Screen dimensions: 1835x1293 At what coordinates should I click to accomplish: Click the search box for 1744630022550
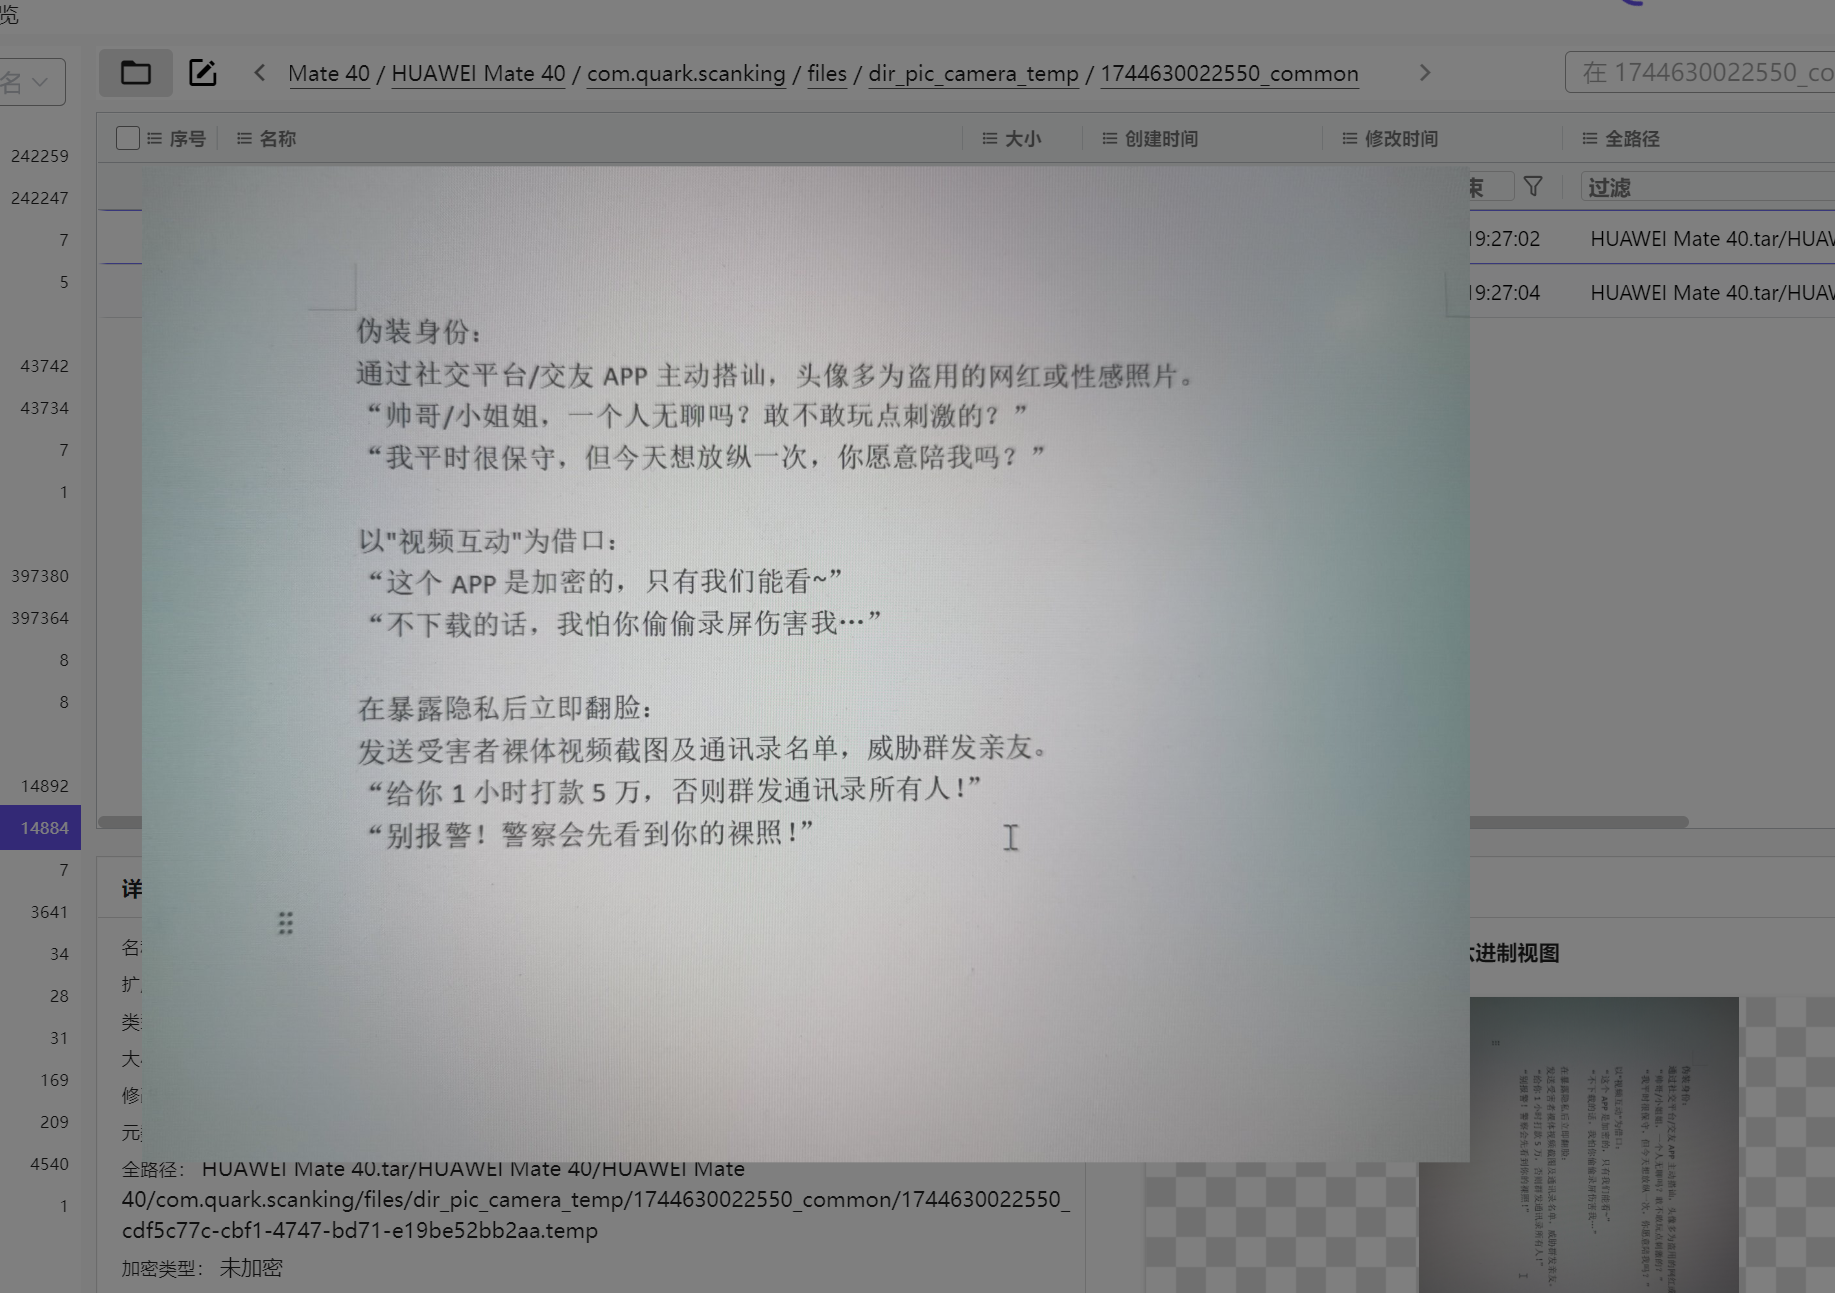click(x=1700, y=73)
